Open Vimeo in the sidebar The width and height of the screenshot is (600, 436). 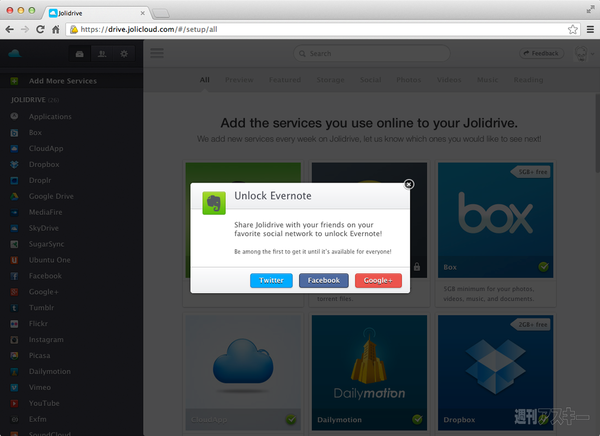pos(72,387)
